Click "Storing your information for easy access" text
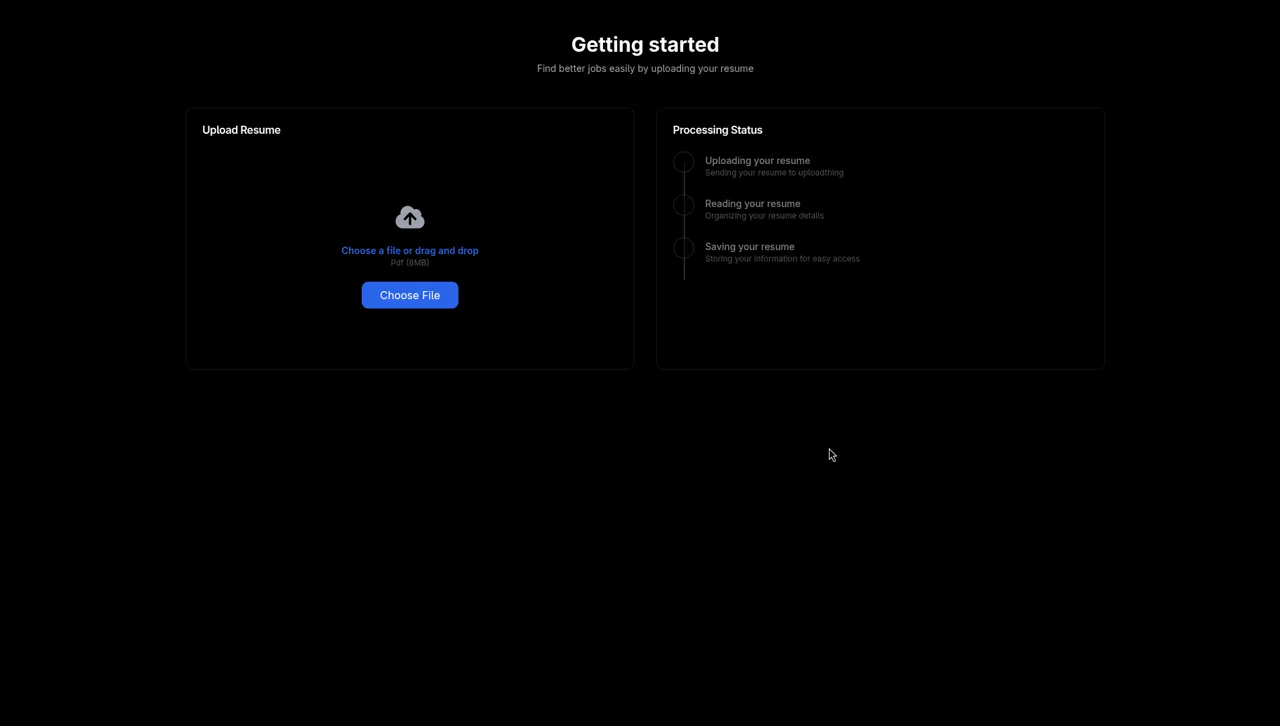Viewport: 1280px width, 726px height. 782,259
